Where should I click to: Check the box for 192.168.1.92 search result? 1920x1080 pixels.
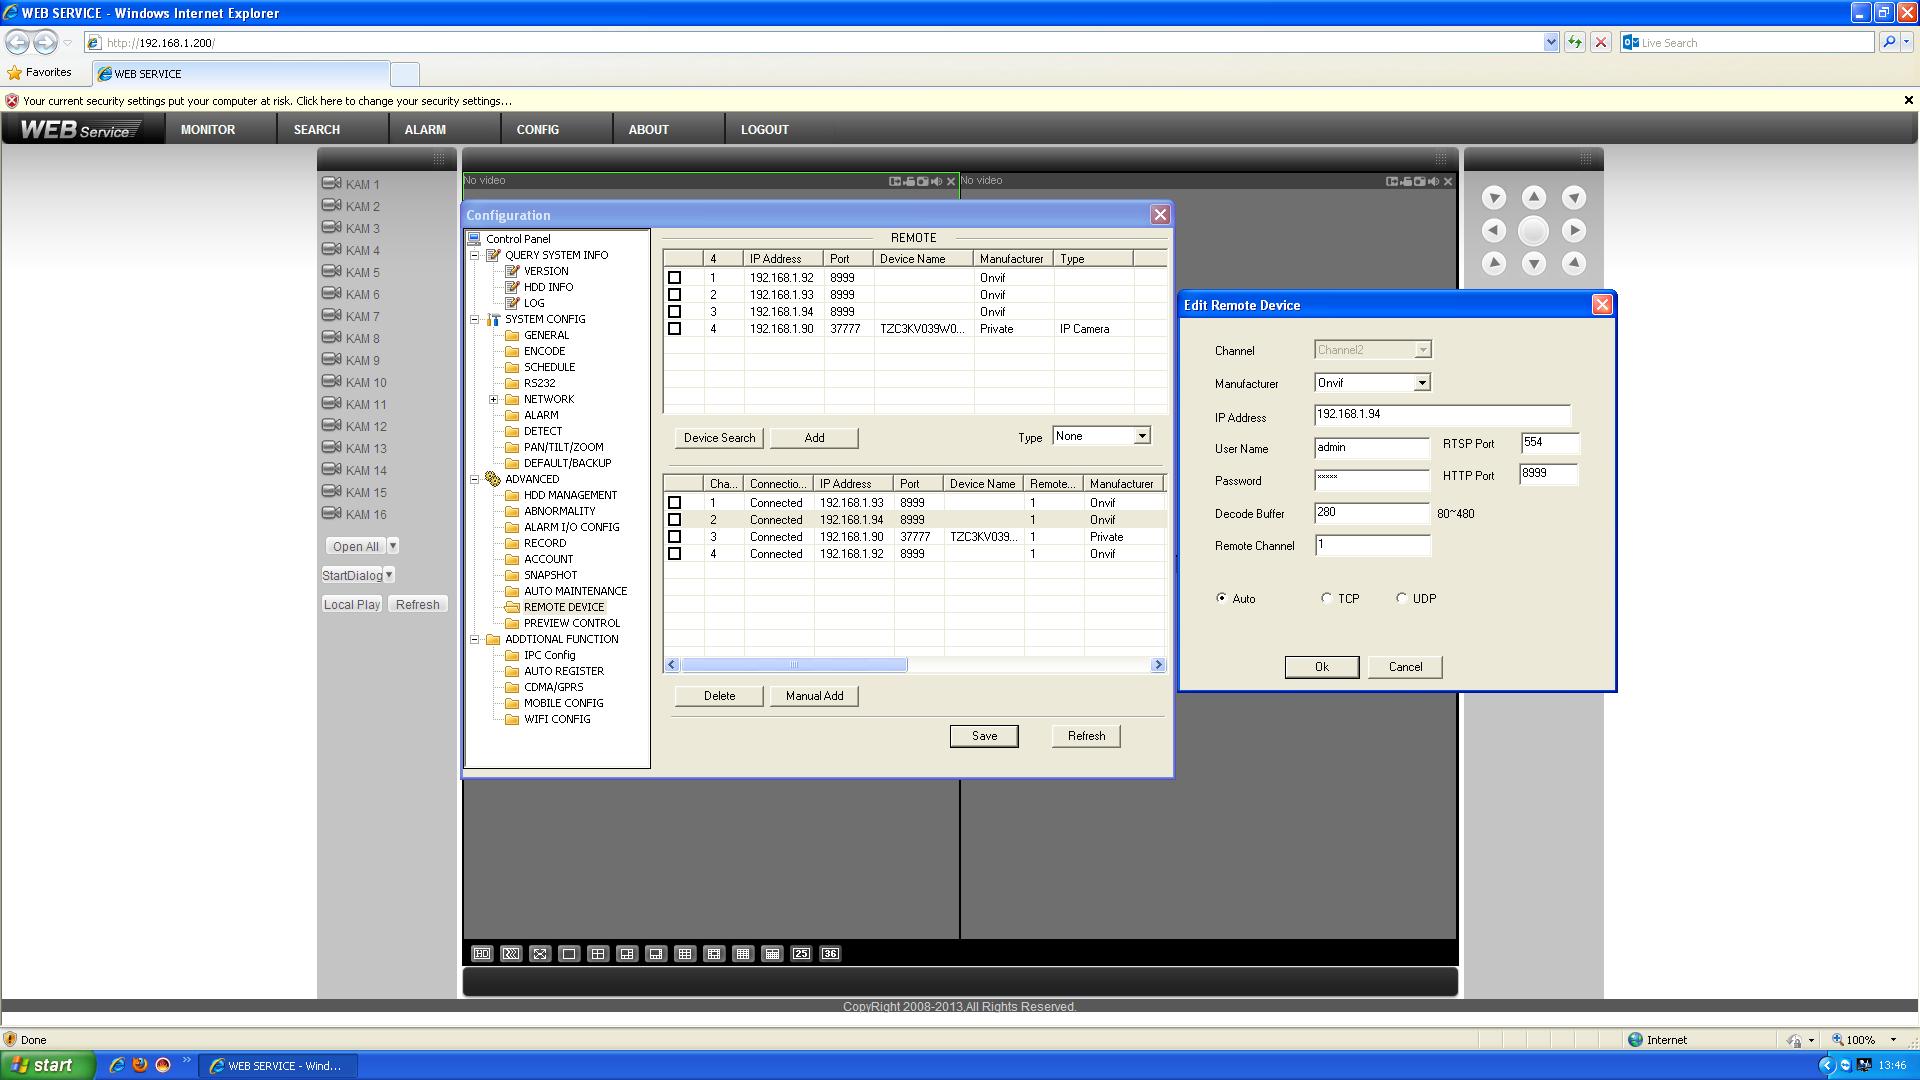pyautogui.click(x=674, y=278)
